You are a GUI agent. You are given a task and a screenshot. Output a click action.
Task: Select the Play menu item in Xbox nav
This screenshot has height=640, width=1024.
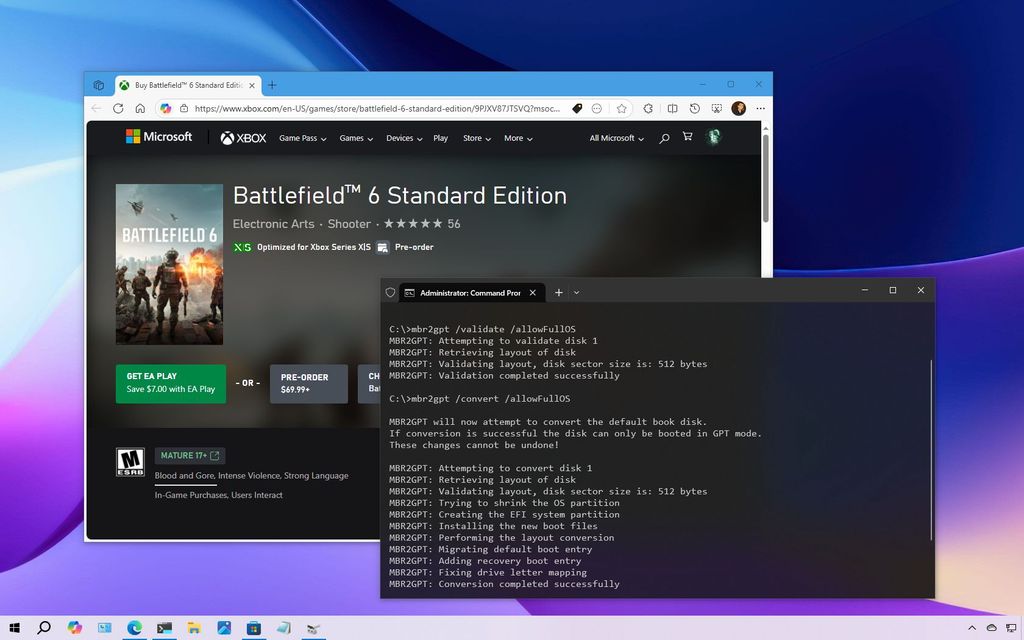coord(440,138)
